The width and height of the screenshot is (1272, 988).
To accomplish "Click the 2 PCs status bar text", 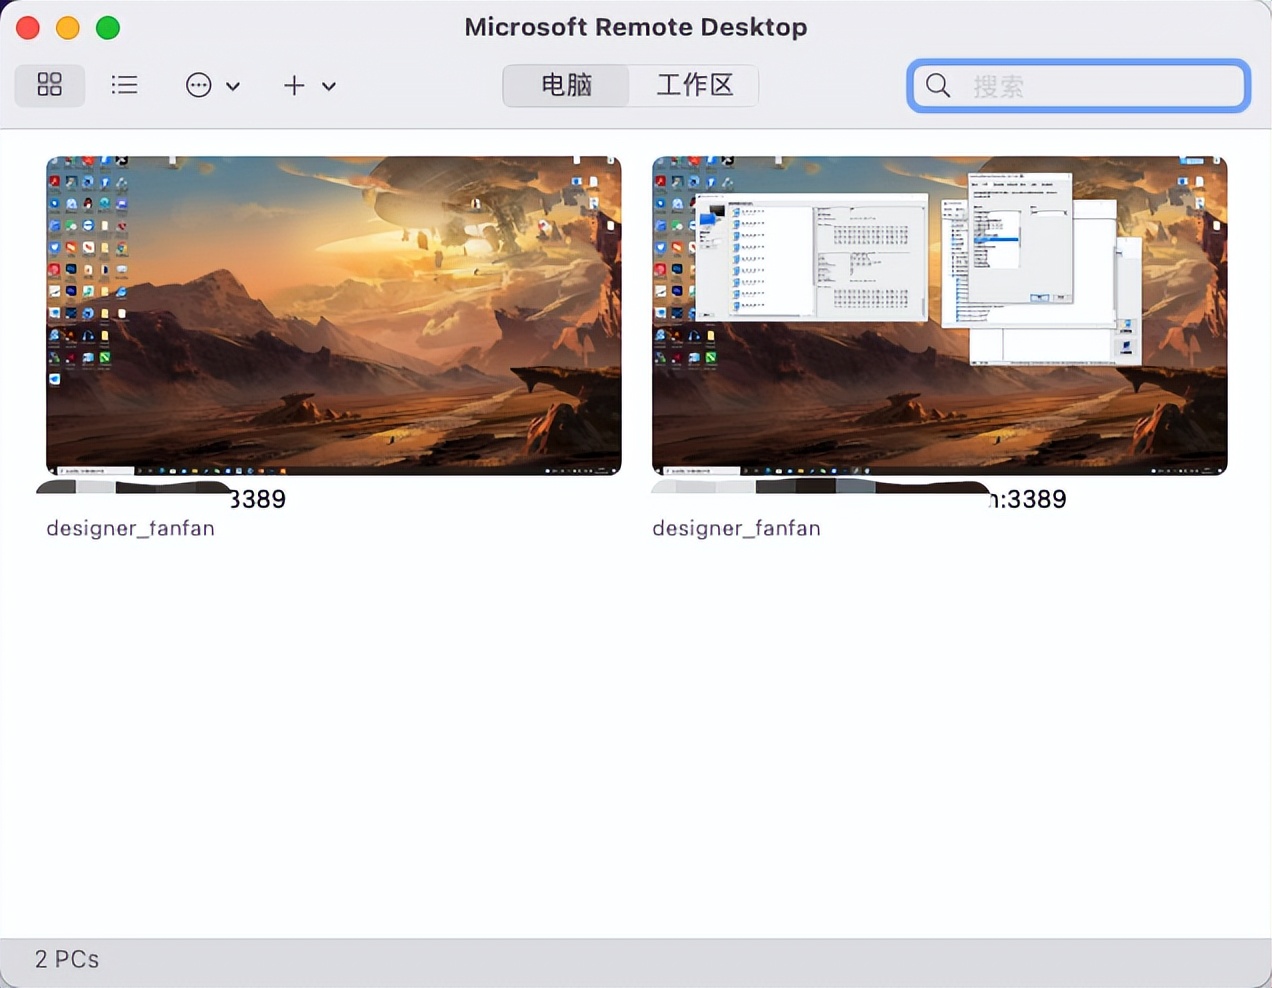I will tap(67, 960).
